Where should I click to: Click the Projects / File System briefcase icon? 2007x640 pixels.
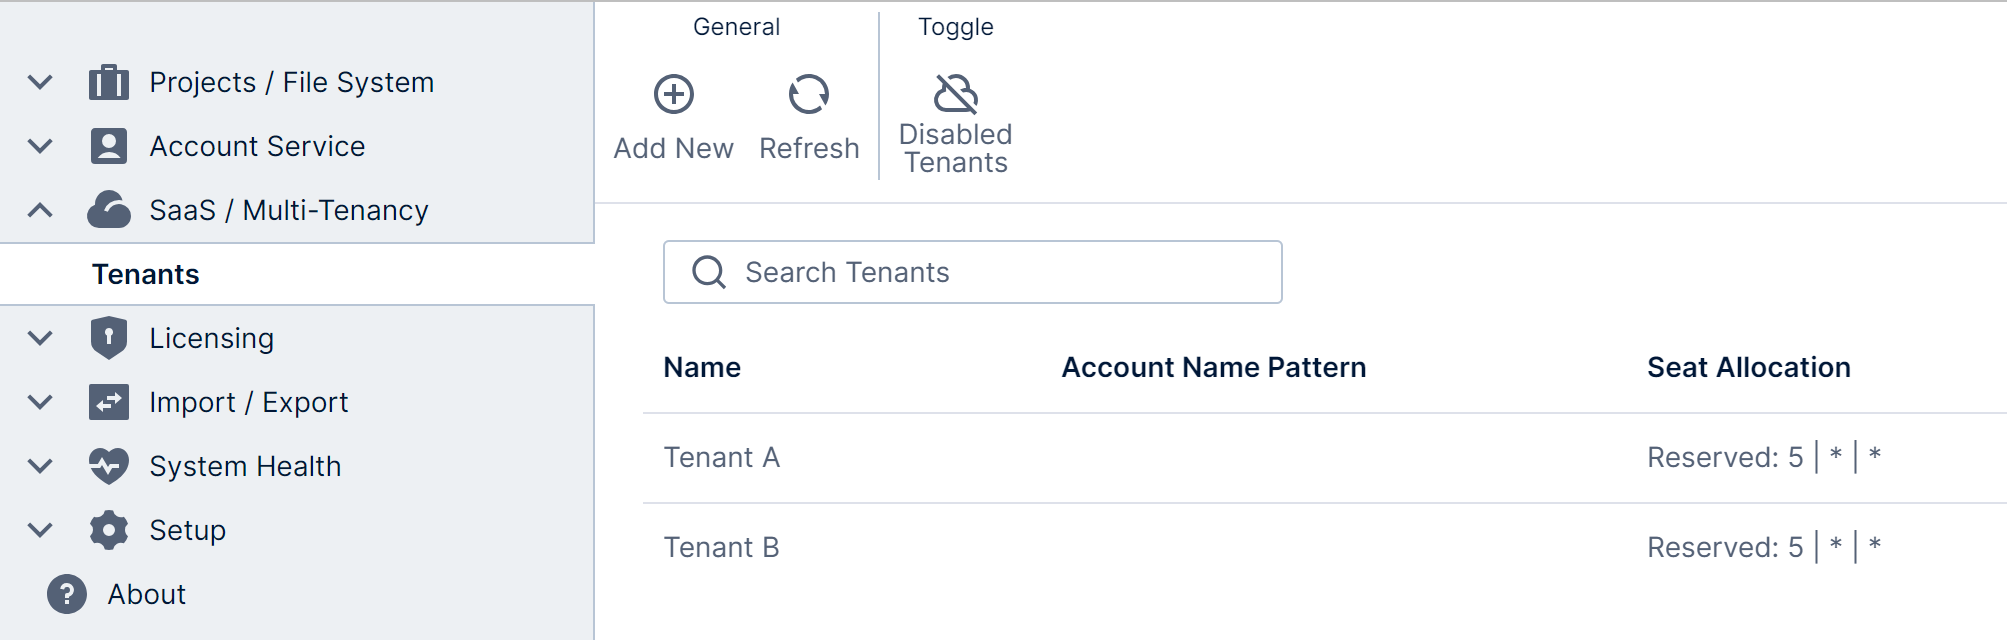tap(109, 82)
